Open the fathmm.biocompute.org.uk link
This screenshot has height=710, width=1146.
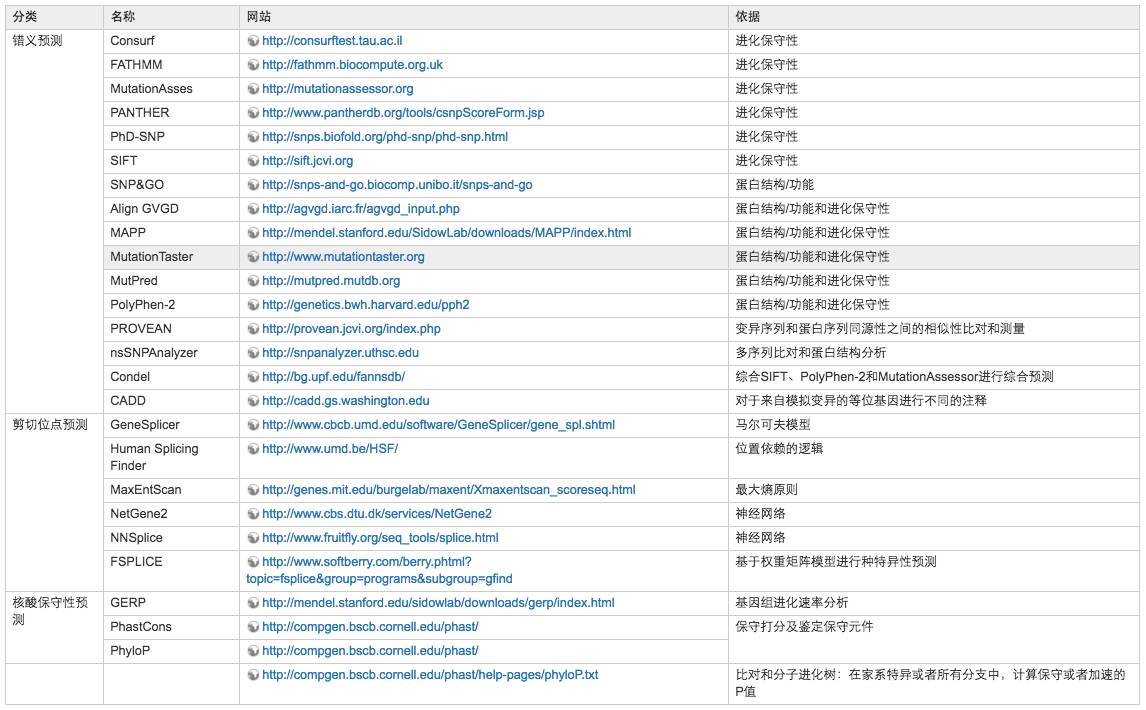tap(352, 65)
